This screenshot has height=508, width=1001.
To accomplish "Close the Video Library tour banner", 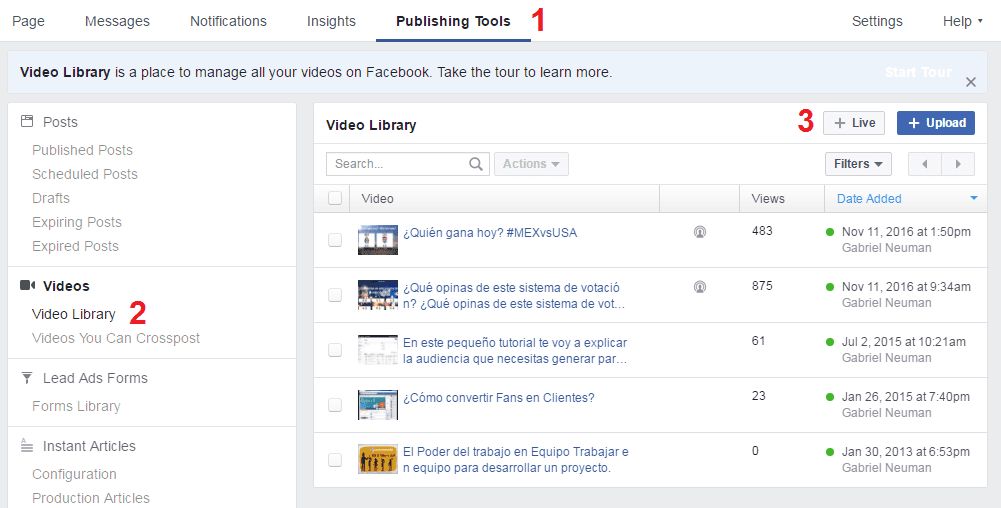I will [x=970, y=82].
